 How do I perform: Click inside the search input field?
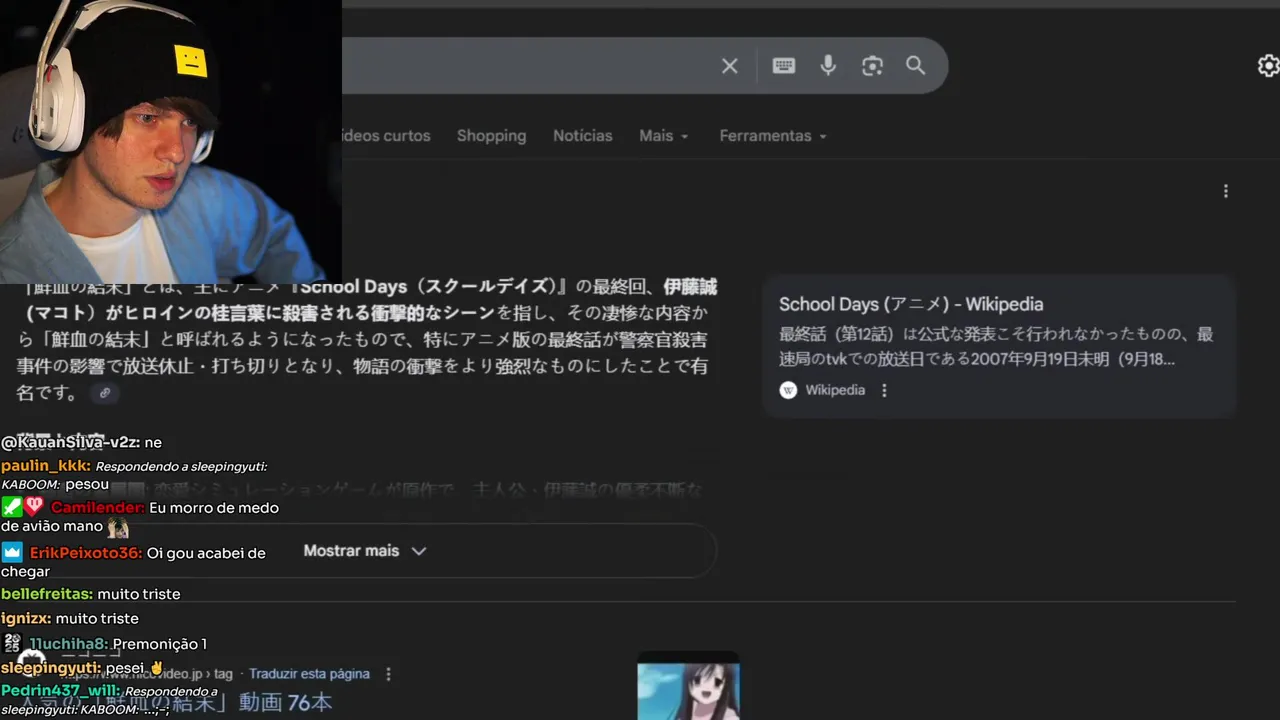pos(530,66)
